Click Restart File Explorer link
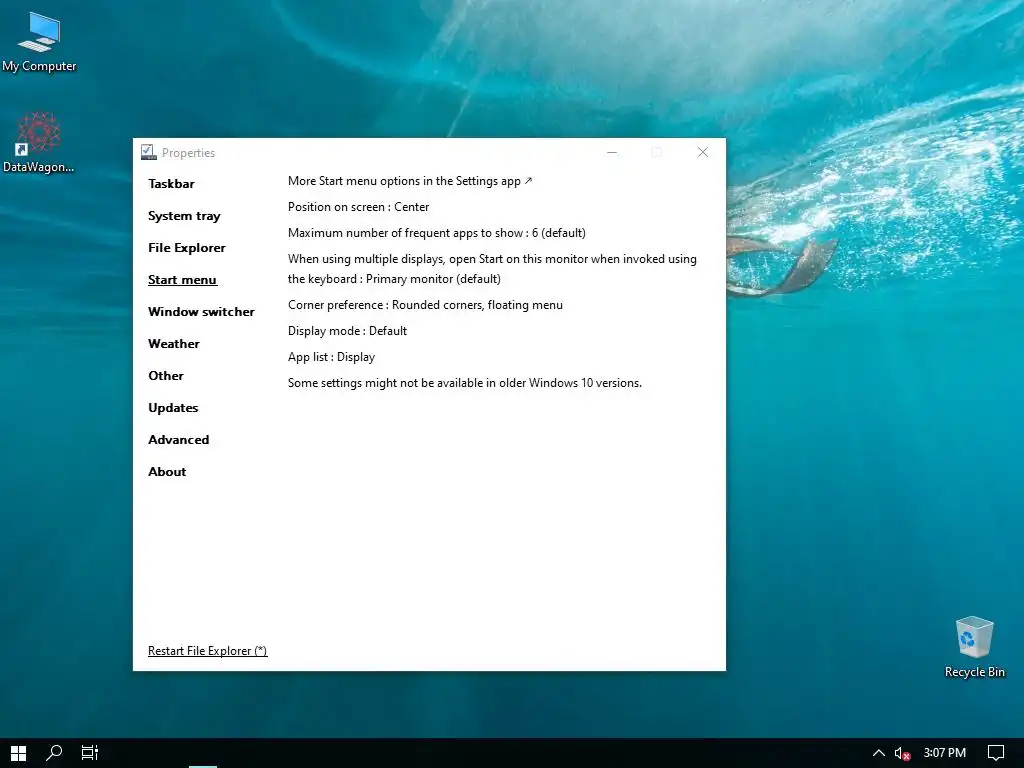1024x768 pixels. (x=208, y=650)
